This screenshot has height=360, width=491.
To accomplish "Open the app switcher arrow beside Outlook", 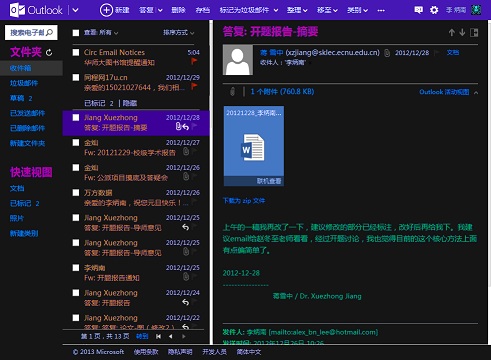I will (x=76, y=10).
